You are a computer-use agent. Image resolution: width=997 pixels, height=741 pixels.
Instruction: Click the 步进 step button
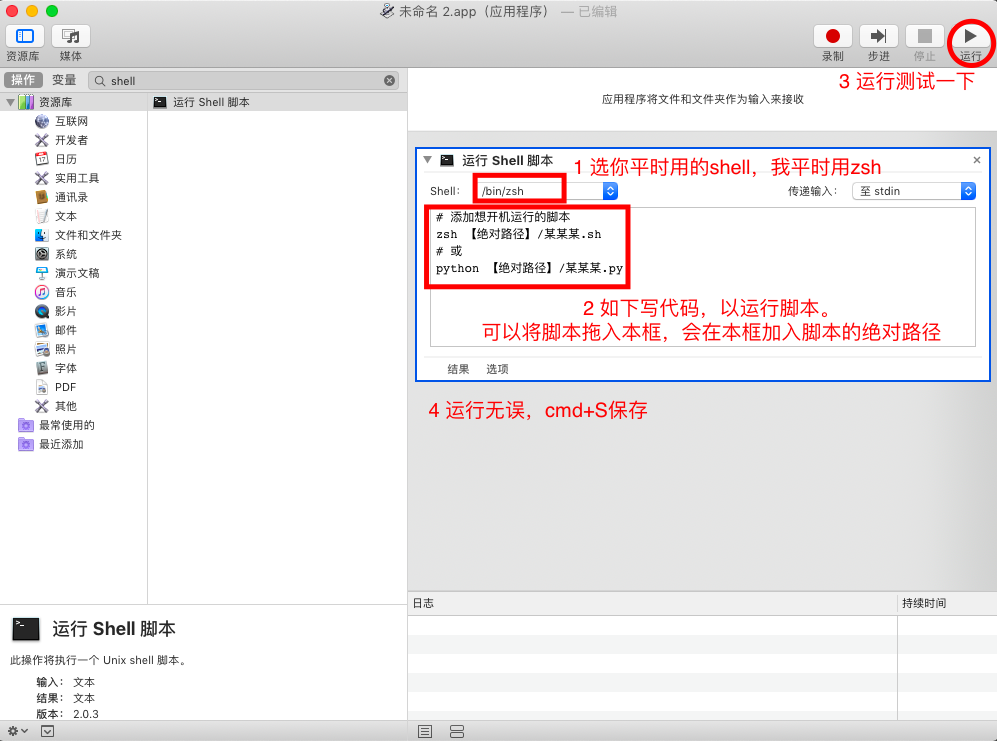[x=878, y=37]
